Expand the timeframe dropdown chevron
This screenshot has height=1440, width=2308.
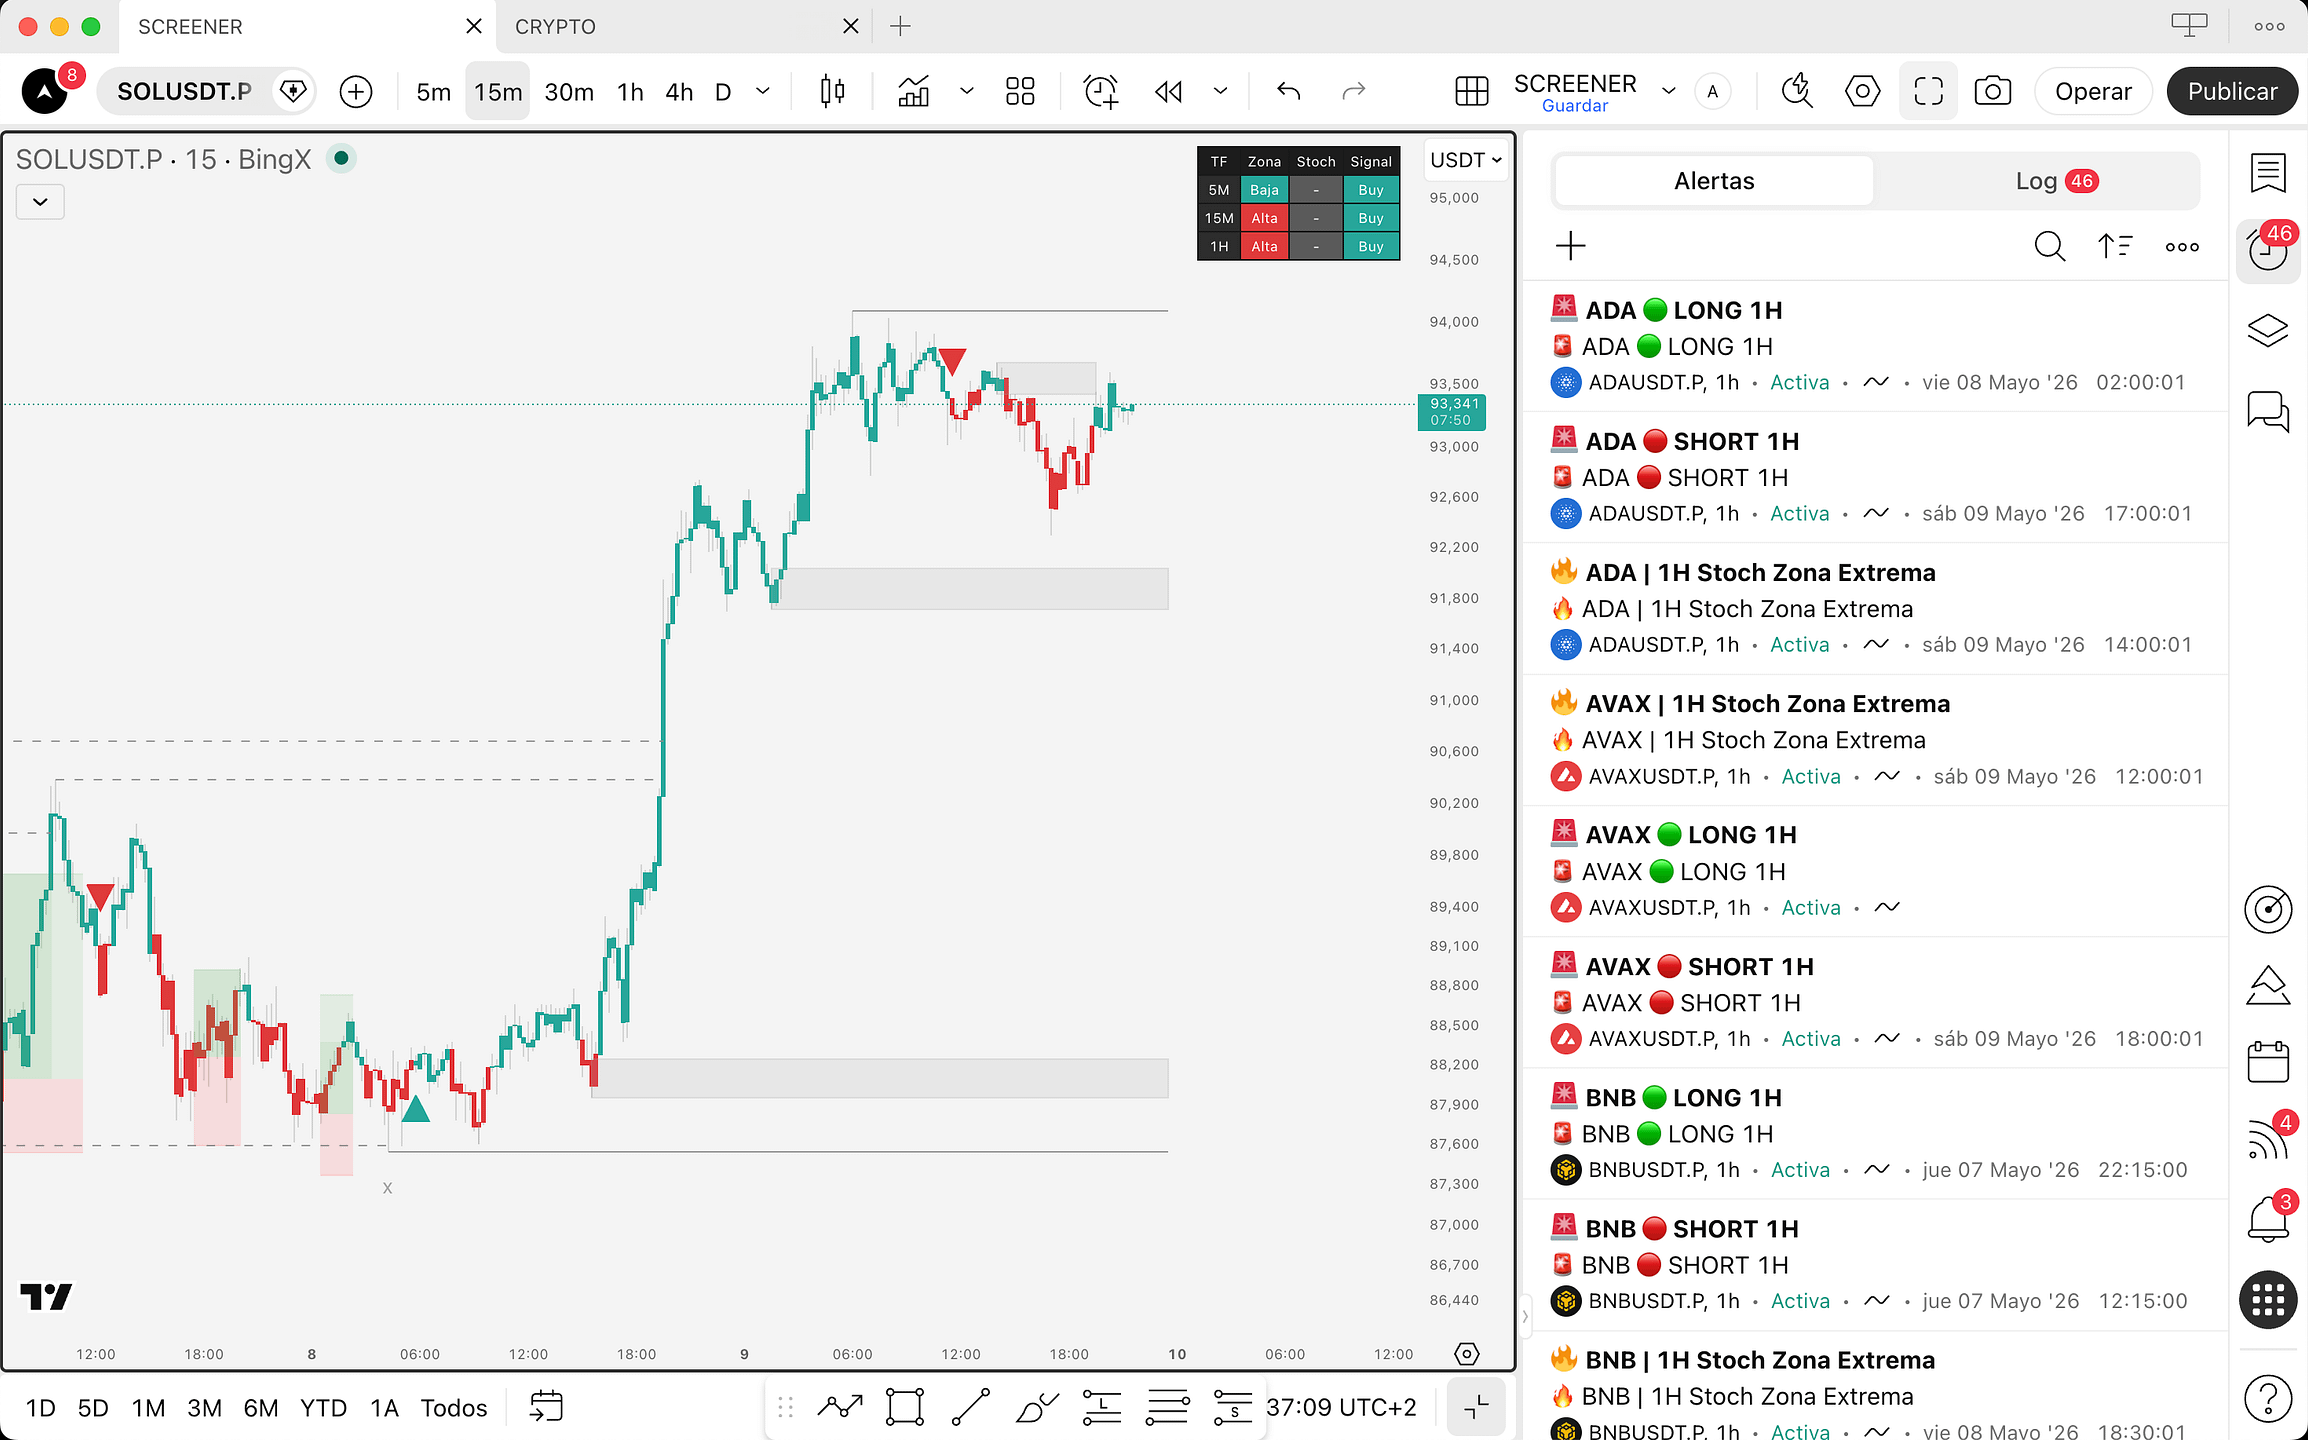pos(763,92)
